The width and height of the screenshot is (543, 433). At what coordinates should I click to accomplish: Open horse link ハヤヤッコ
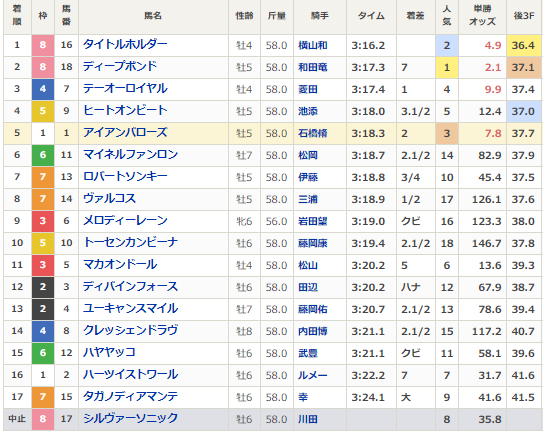(109, 352)
